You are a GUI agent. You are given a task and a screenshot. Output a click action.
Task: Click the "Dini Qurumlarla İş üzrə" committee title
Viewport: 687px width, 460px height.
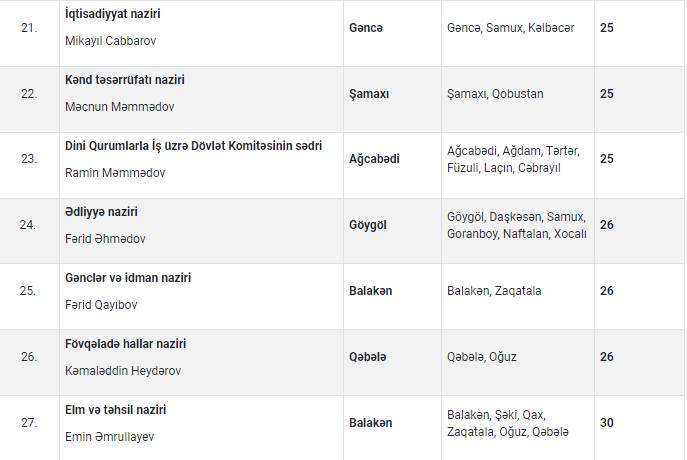click(x=193, y=146)
